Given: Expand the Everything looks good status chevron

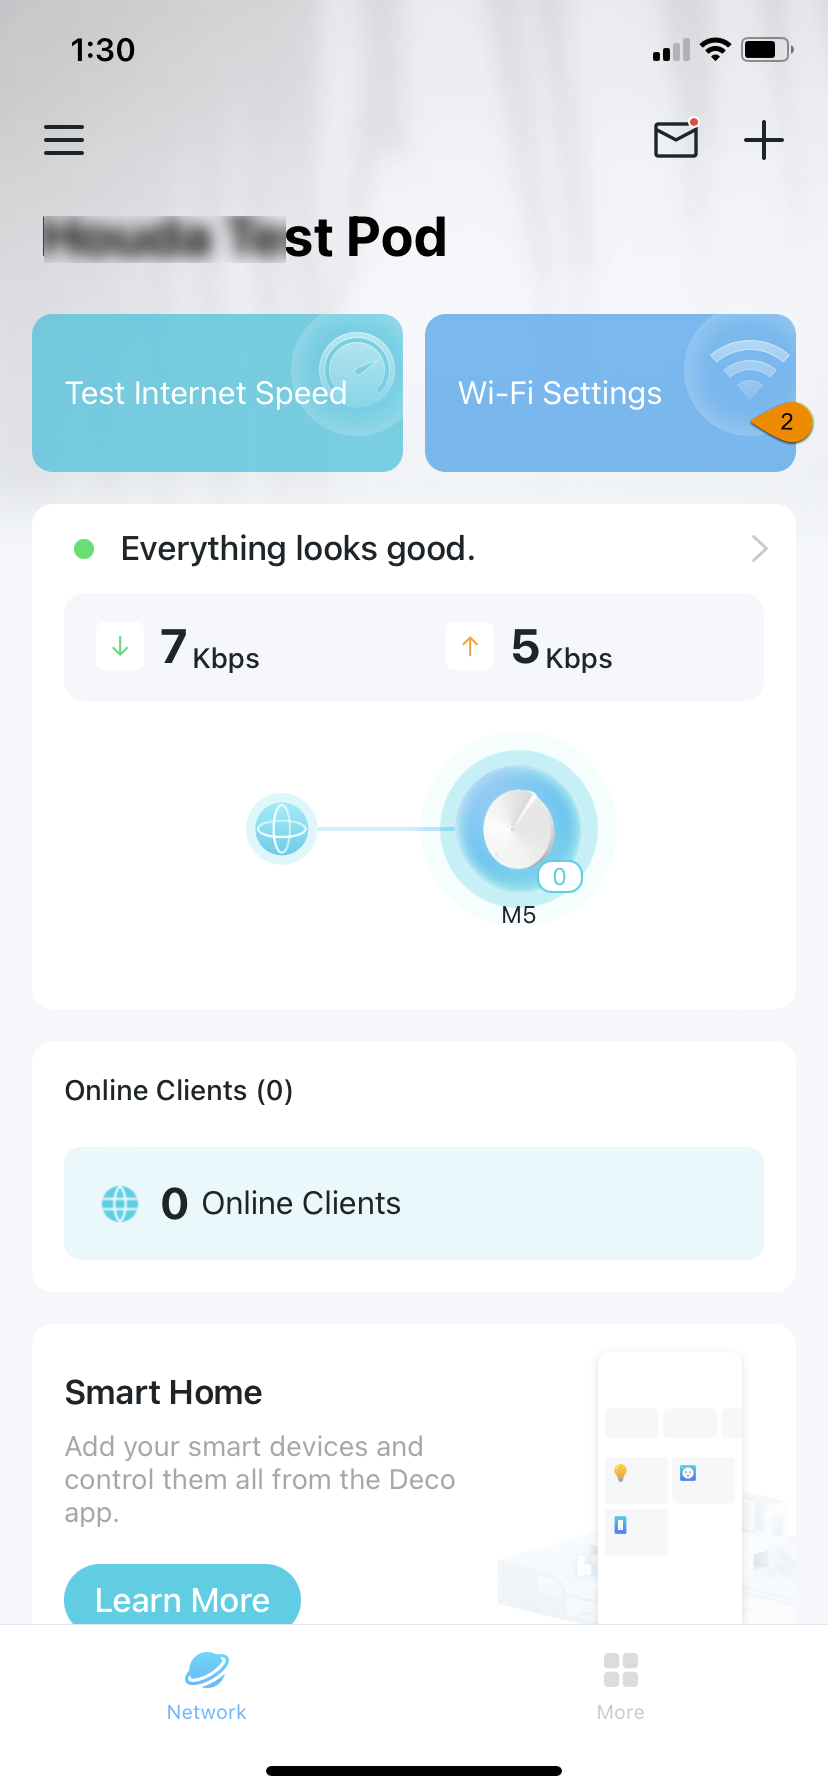Looking at the screenshot, I should click(759, 548).
